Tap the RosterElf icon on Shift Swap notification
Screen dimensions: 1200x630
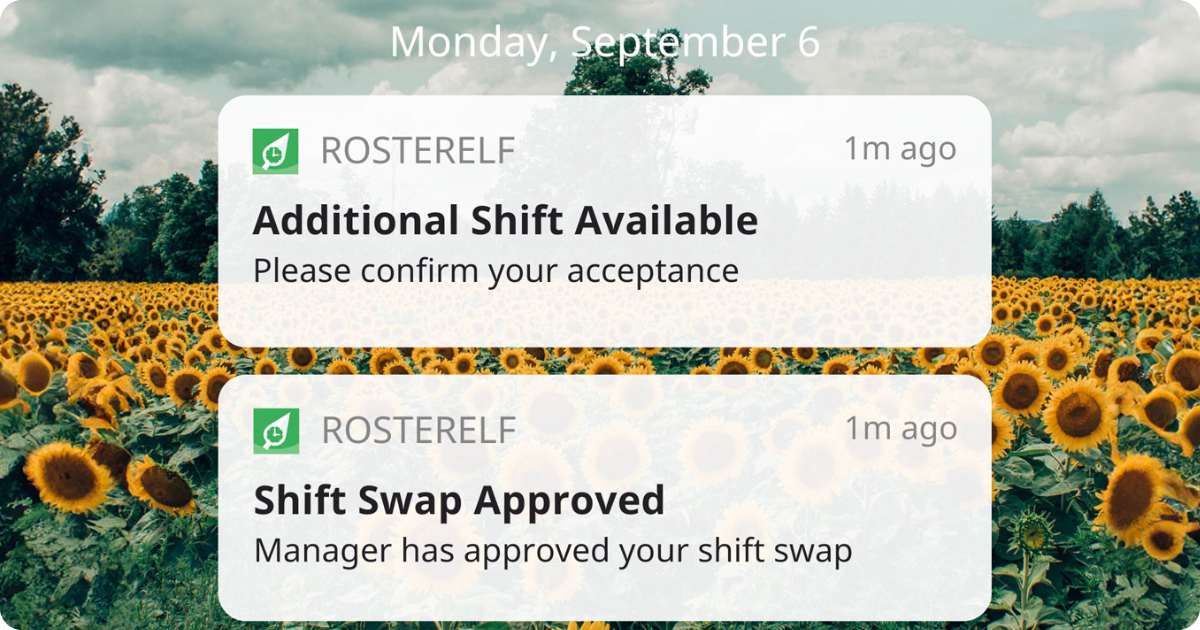click(x=275, y=431)
